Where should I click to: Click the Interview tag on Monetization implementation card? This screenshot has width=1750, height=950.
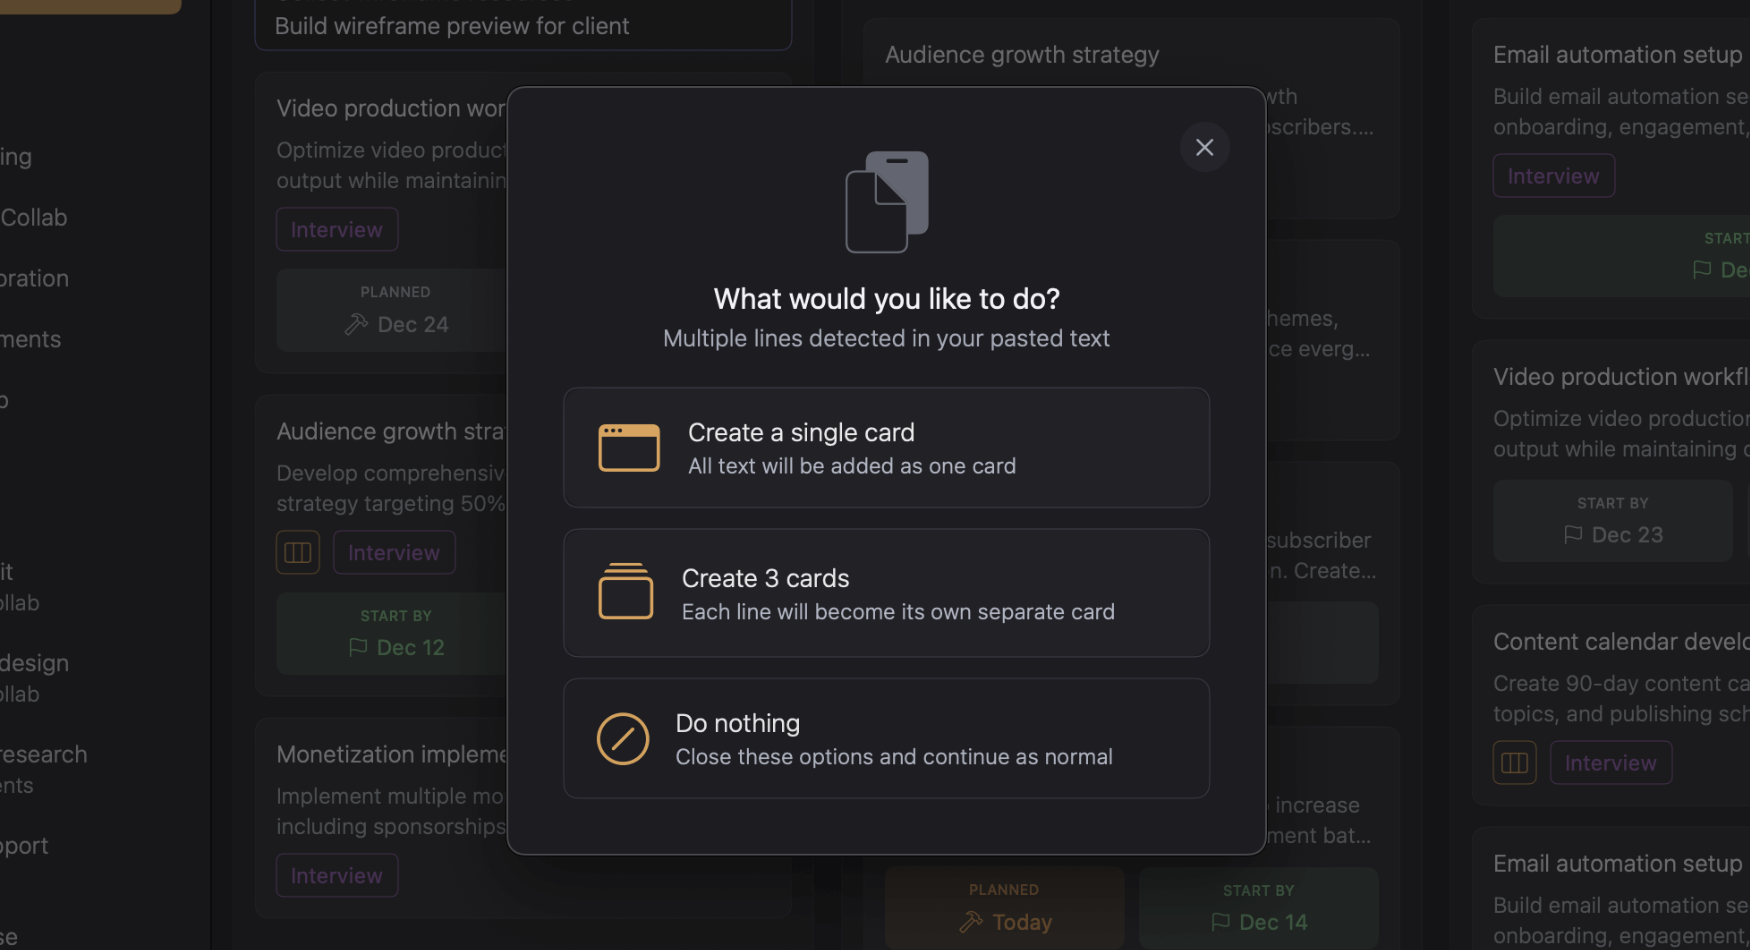click(336, 874)
